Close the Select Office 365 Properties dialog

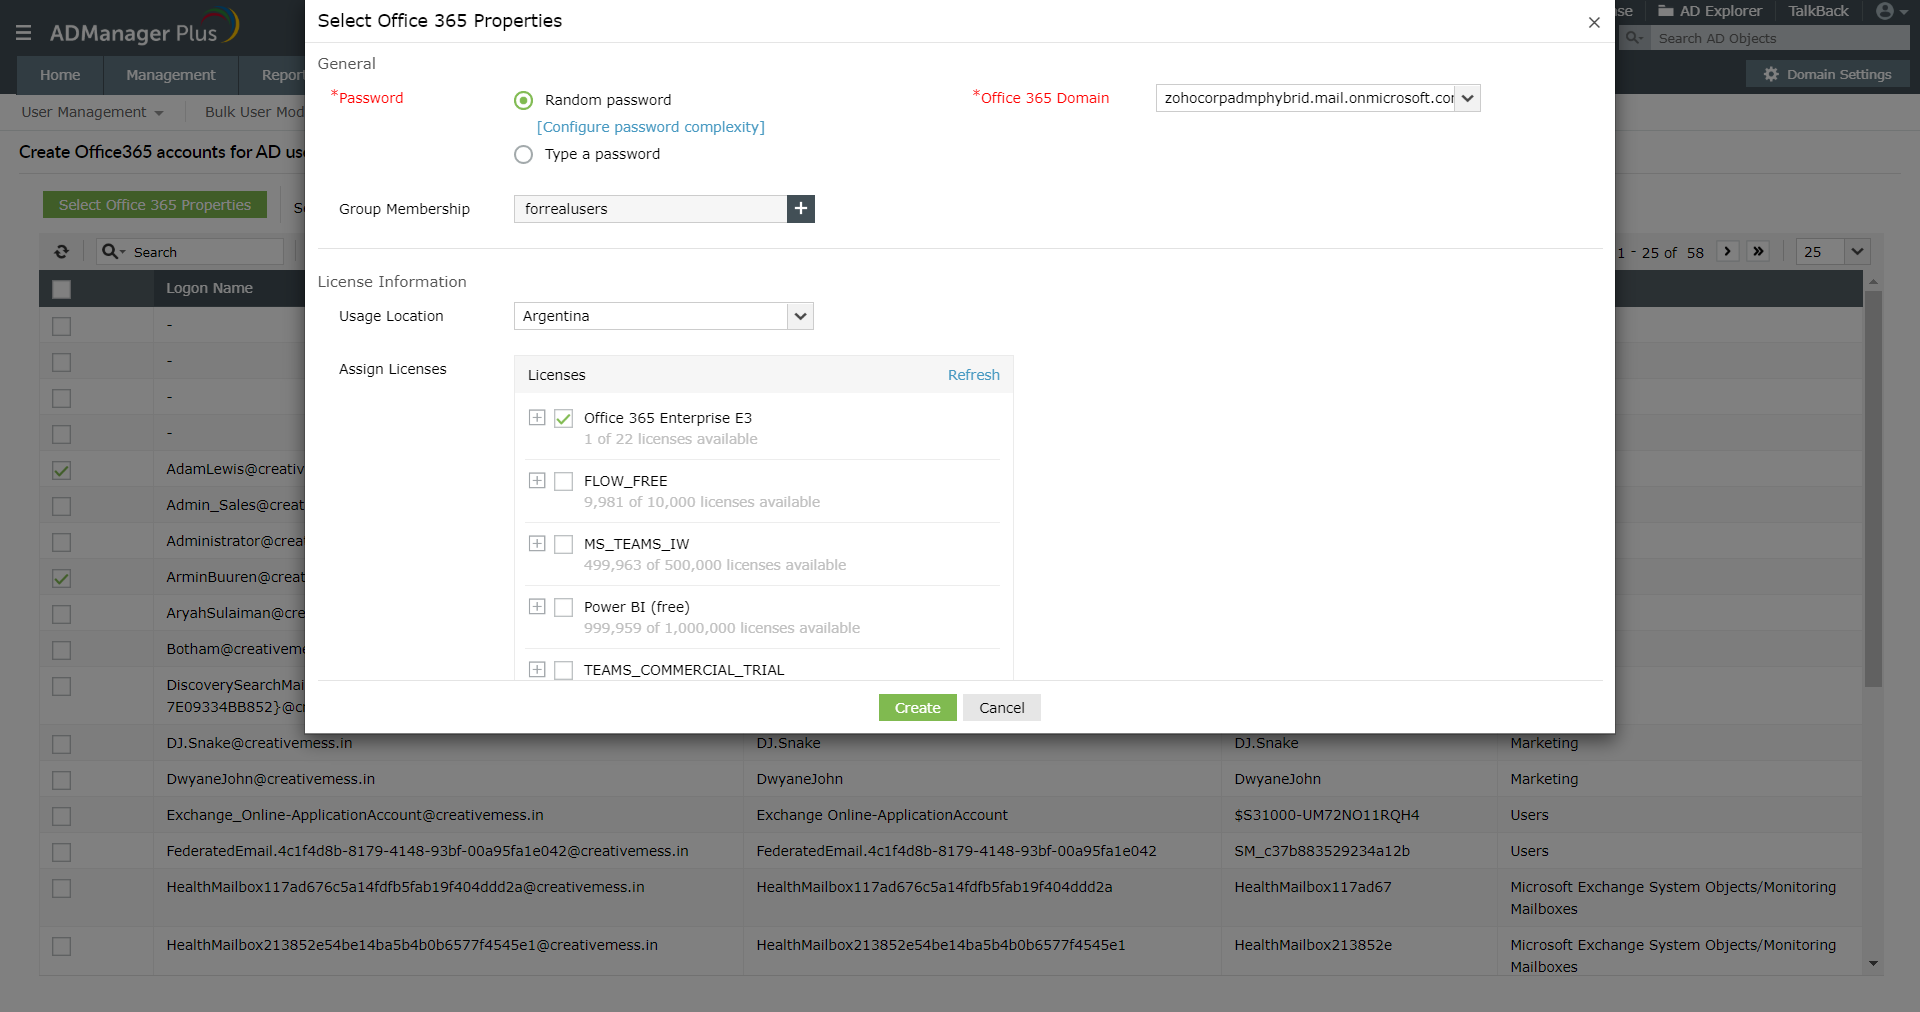point(1594,22)
